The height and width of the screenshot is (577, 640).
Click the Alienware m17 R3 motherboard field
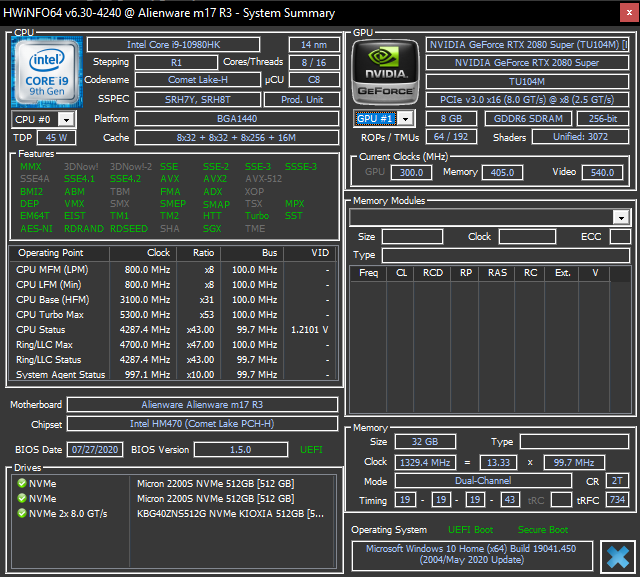pyautogui.click(x=202, y=405)
